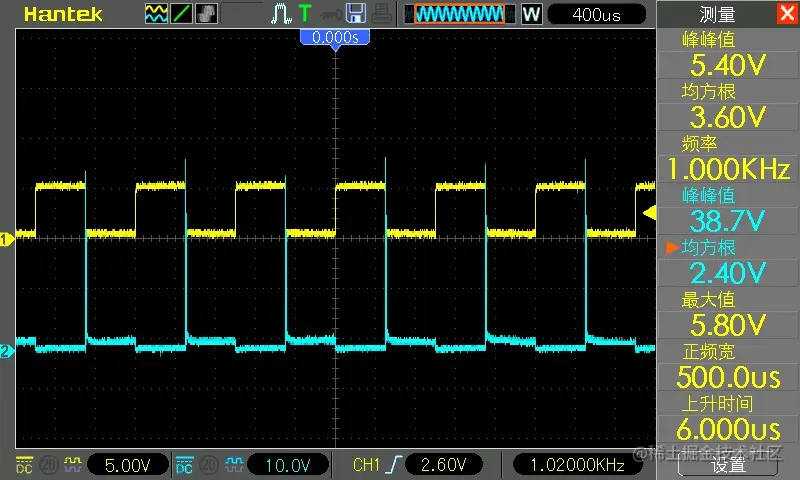The height and width of the screenshot is (480, 800).
Task: Click the floppy disk save icon
Action: [356, 13]
